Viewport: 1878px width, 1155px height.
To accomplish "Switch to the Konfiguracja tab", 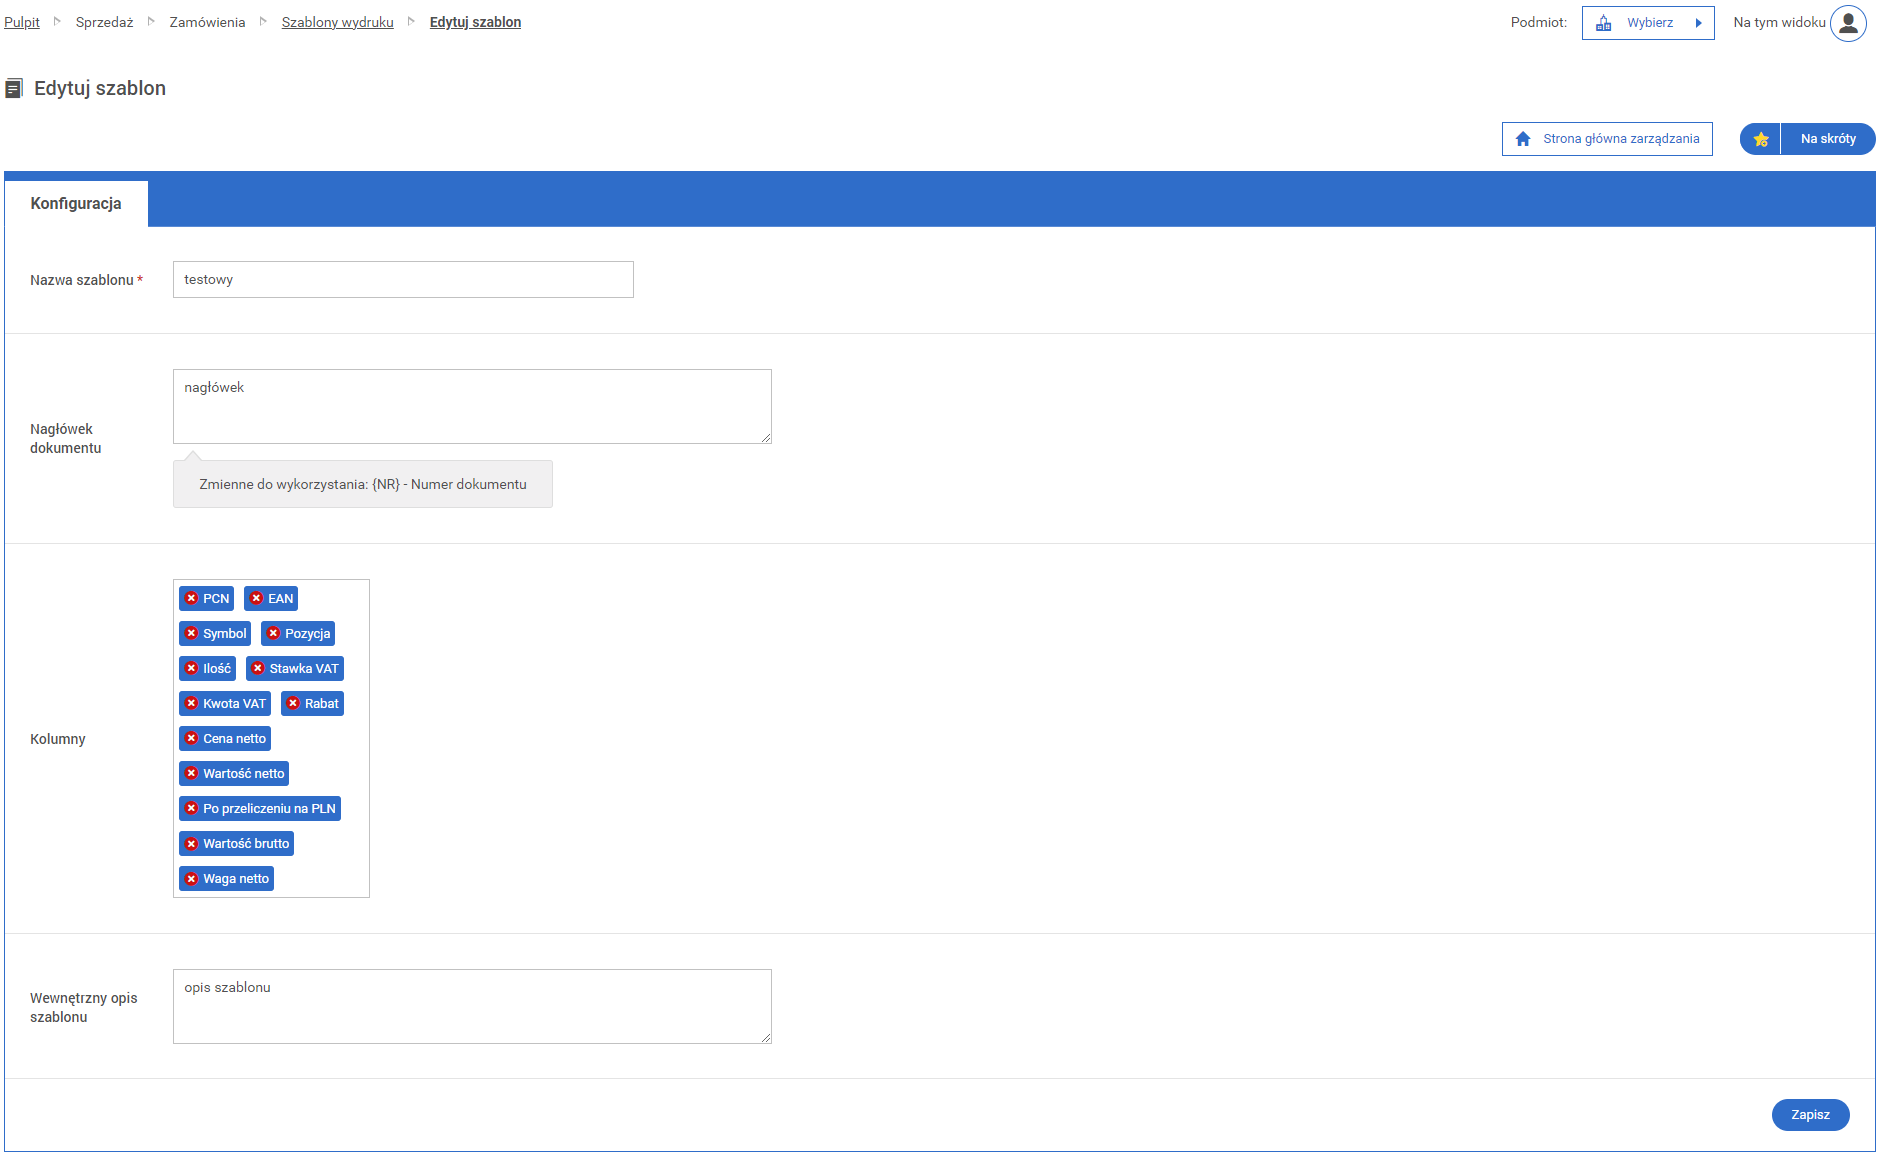I will pos(76,204).
